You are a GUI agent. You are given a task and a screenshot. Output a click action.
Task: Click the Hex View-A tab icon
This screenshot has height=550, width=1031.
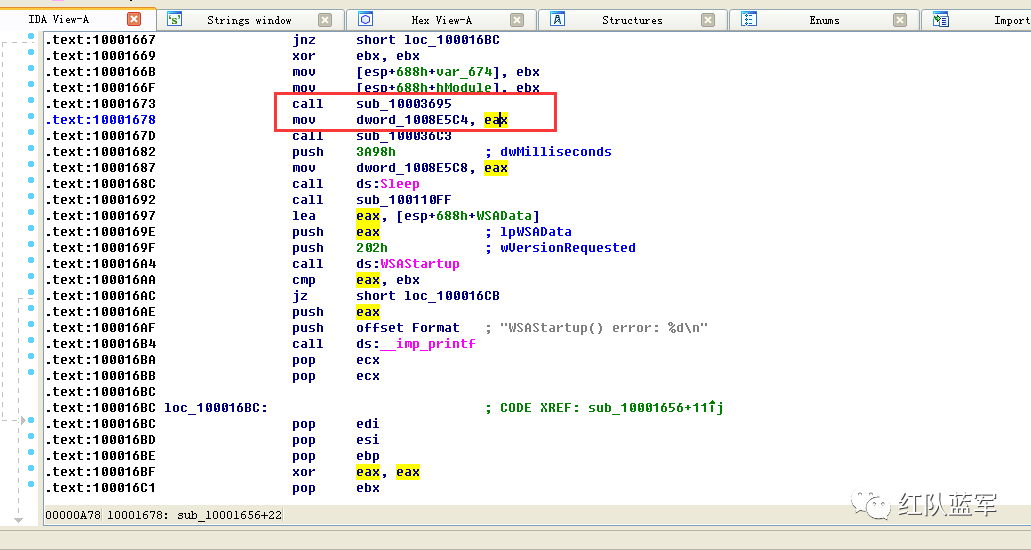366,20
